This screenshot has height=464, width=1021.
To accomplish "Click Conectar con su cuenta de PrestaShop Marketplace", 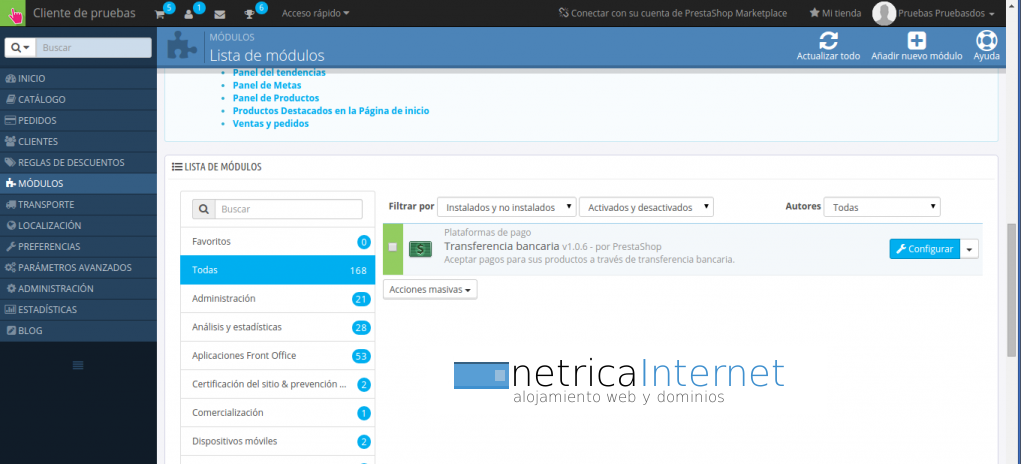I will point(673,13).
